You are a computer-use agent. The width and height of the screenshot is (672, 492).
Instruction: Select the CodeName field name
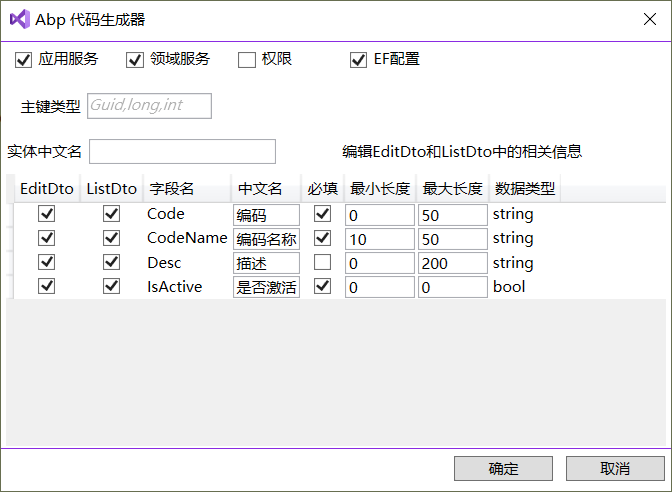pyautogui.click(x=187, y=238)
